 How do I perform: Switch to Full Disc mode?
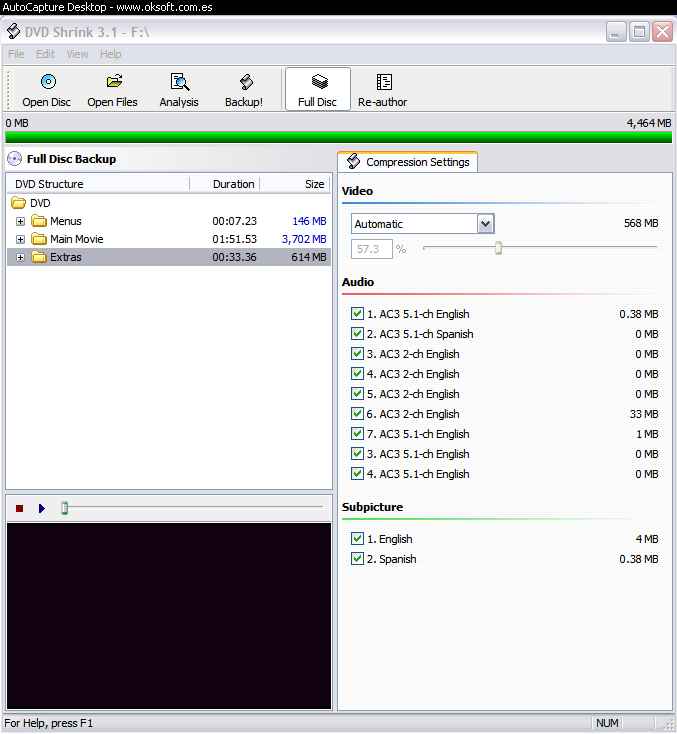click(318, 89)
